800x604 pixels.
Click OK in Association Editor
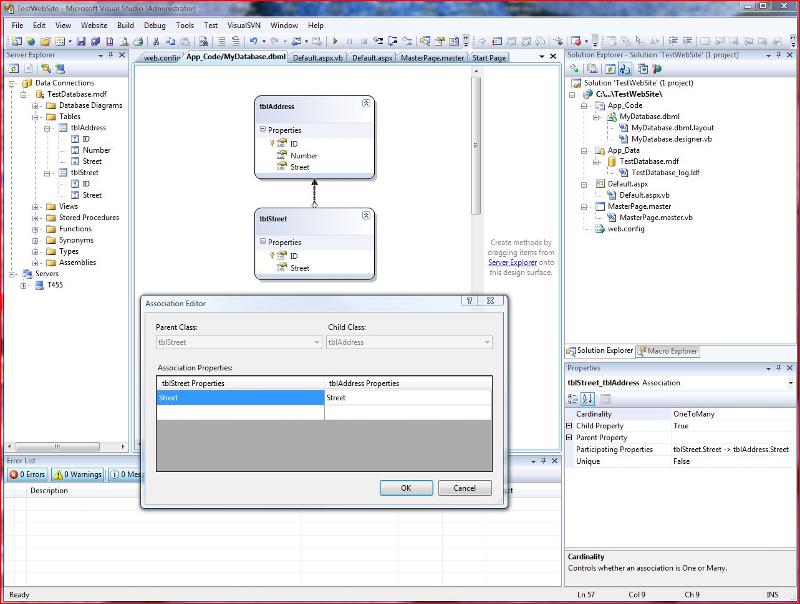point(406,488)
